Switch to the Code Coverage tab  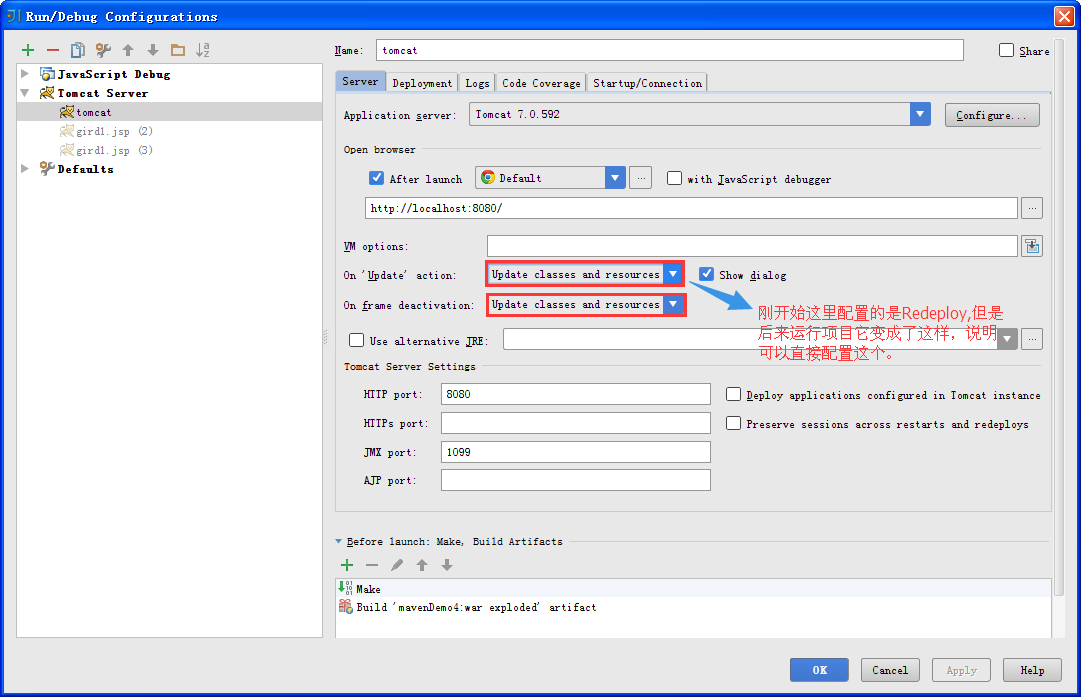click(x=541, y=83)
